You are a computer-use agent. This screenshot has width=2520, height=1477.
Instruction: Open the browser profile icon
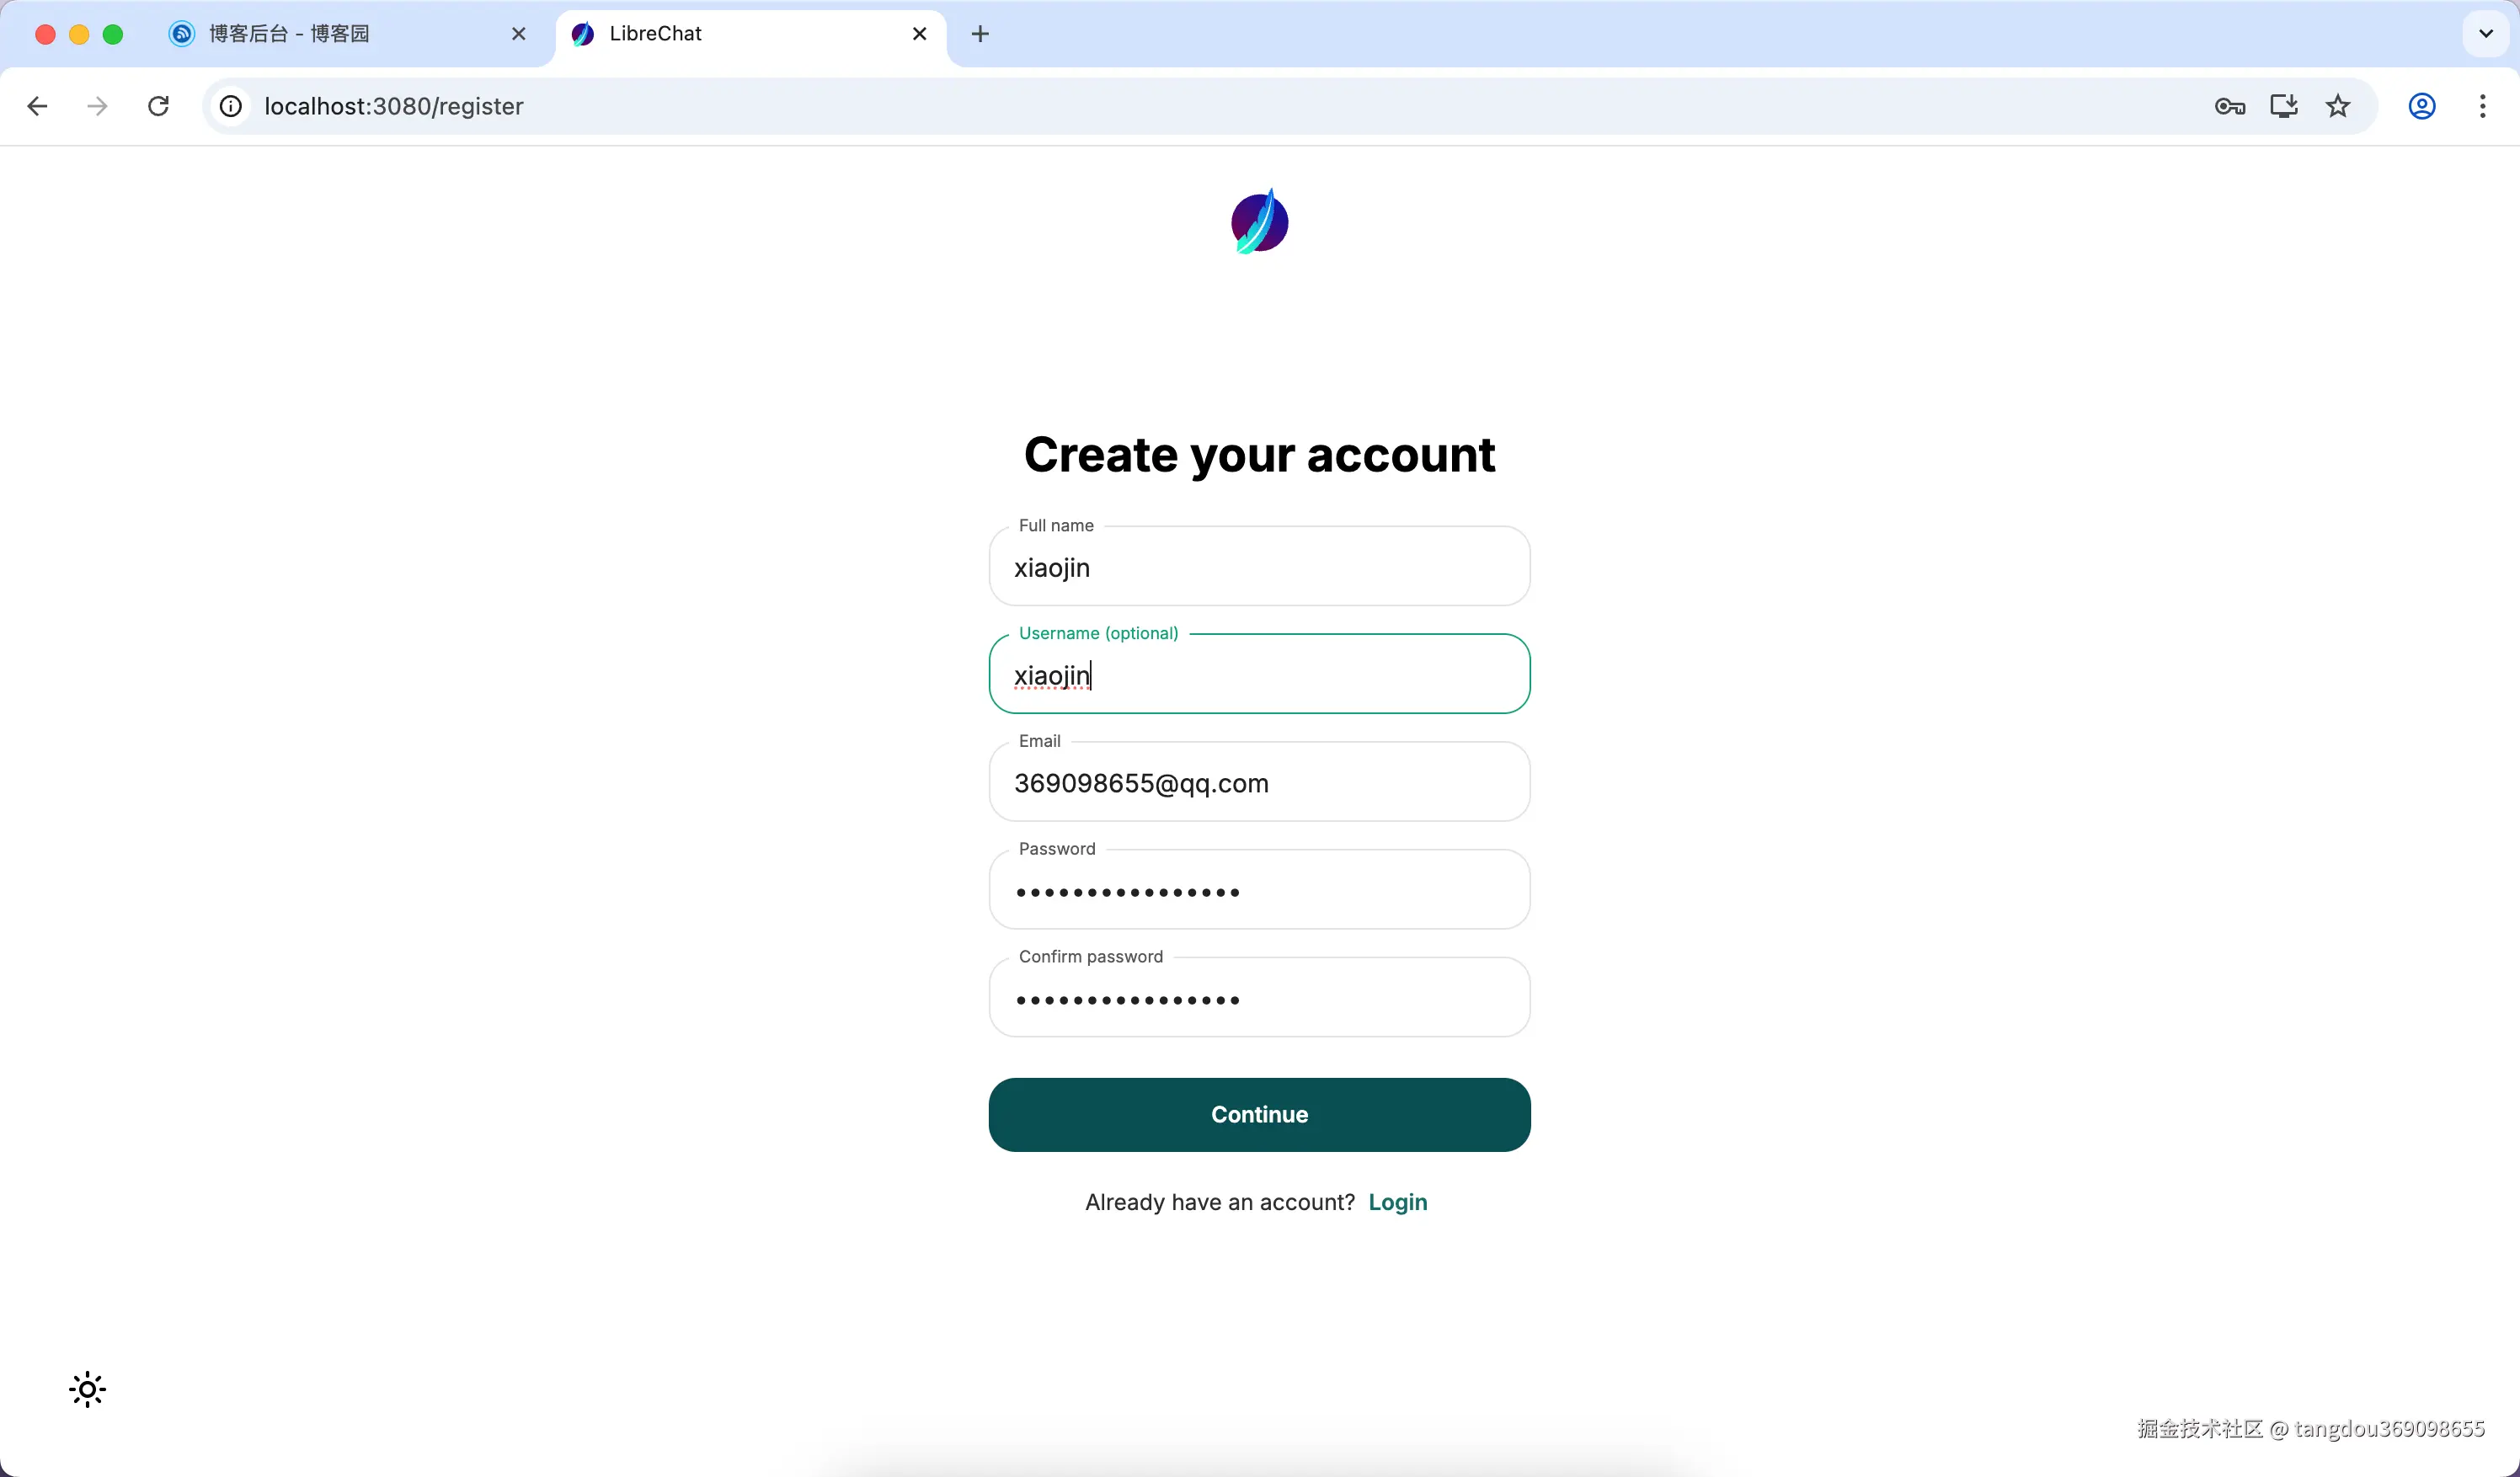(2421, 106)
